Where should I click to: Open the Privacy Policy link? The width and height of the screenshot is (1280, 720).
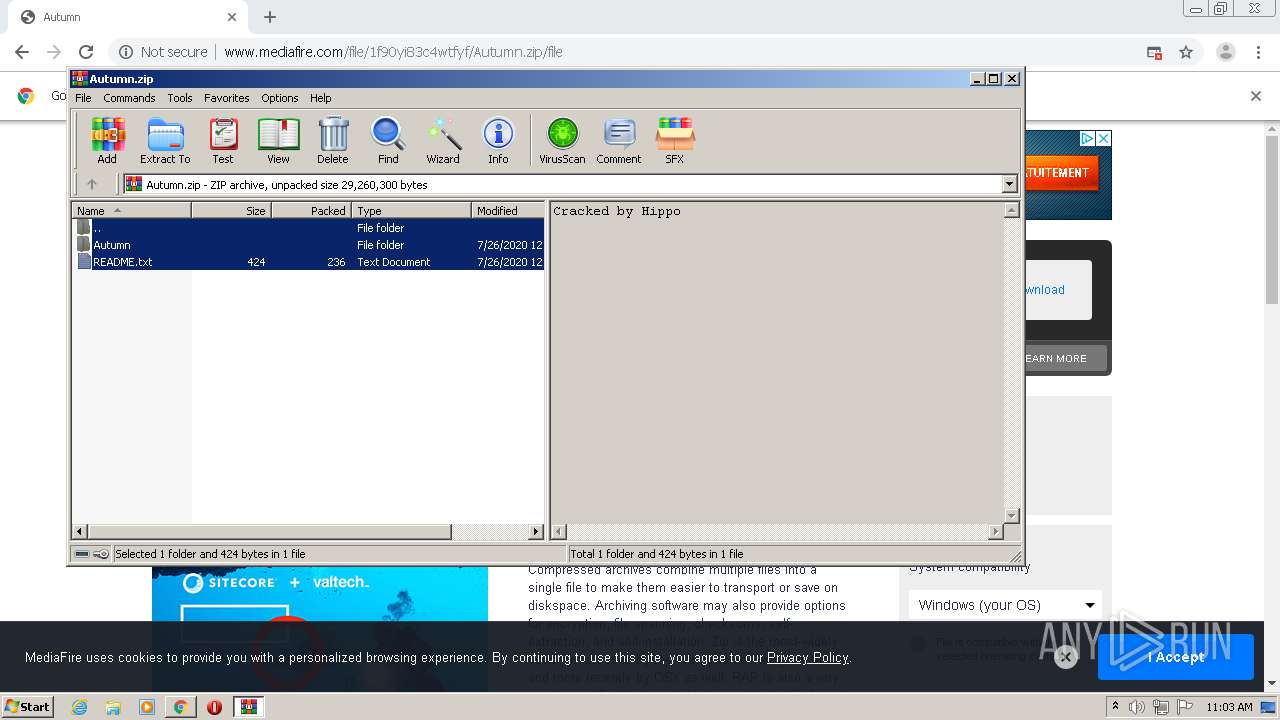pyautogui.click(x=807, y=657)
